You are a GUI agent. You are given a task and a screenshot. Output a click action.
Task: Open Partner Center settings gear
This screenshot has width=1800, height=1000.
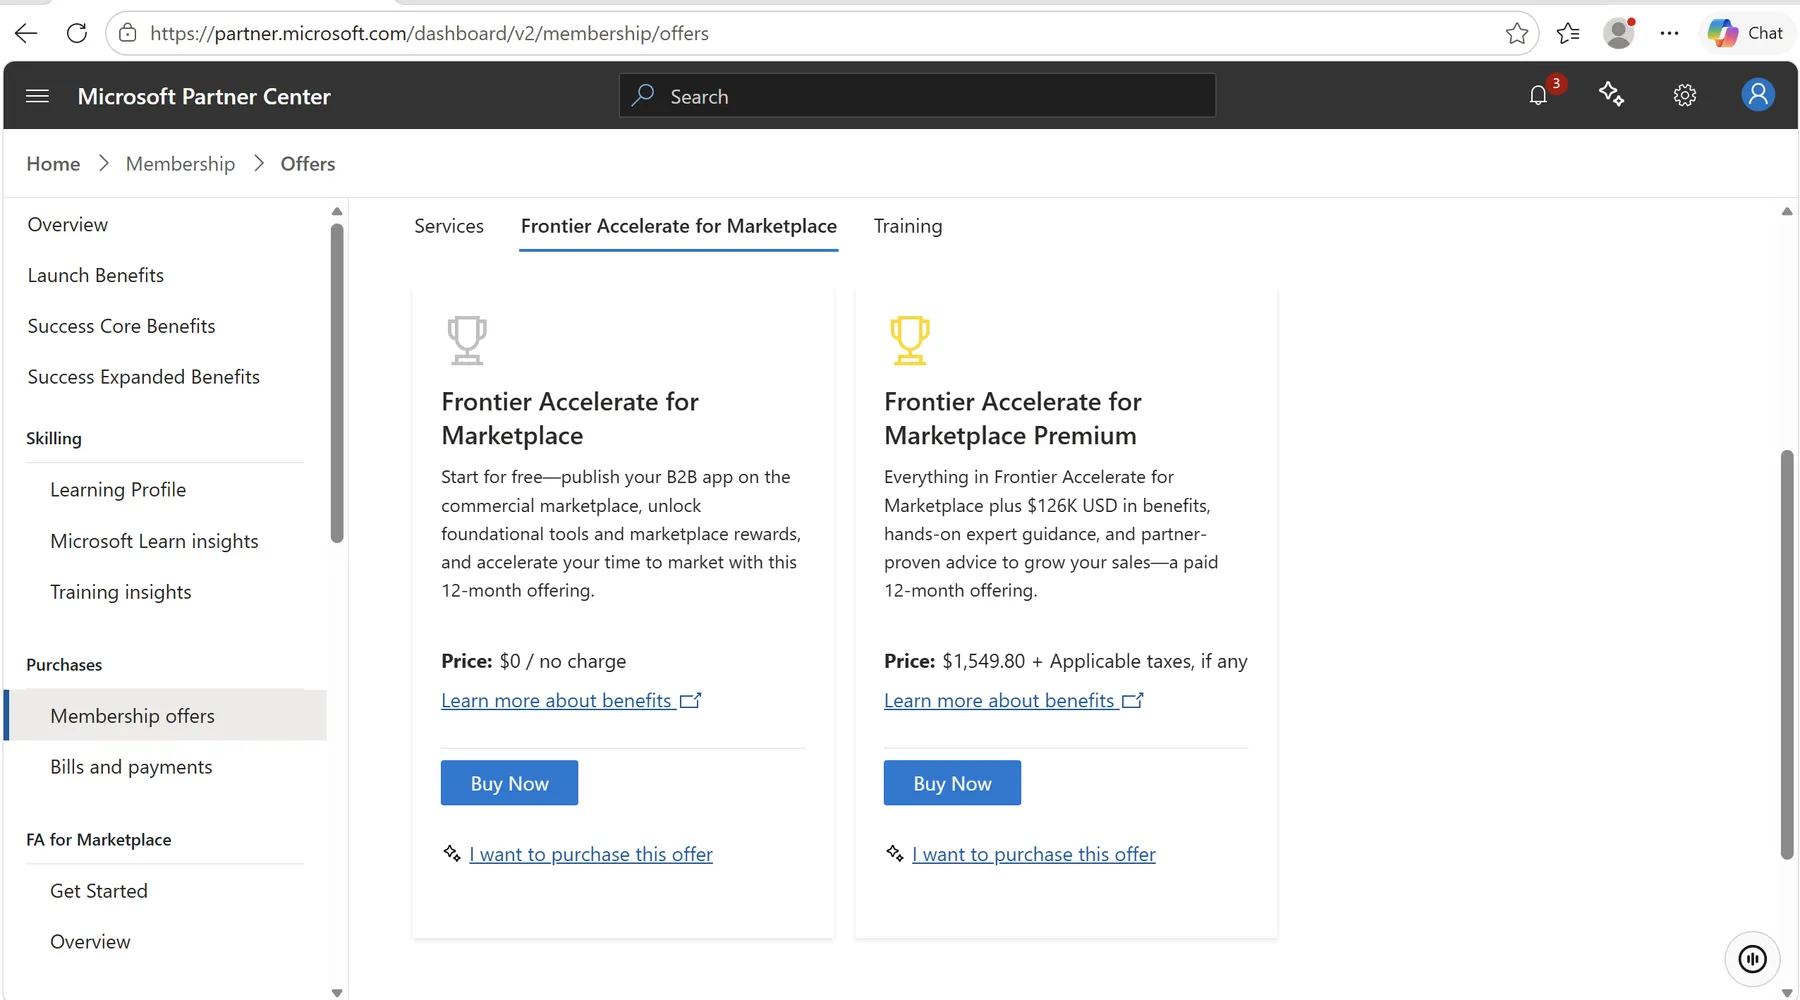1685,95
